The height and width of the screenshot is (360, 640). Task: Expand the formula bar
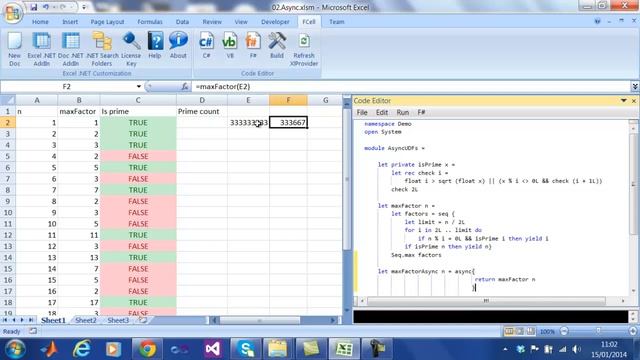[x=635, y=87]
